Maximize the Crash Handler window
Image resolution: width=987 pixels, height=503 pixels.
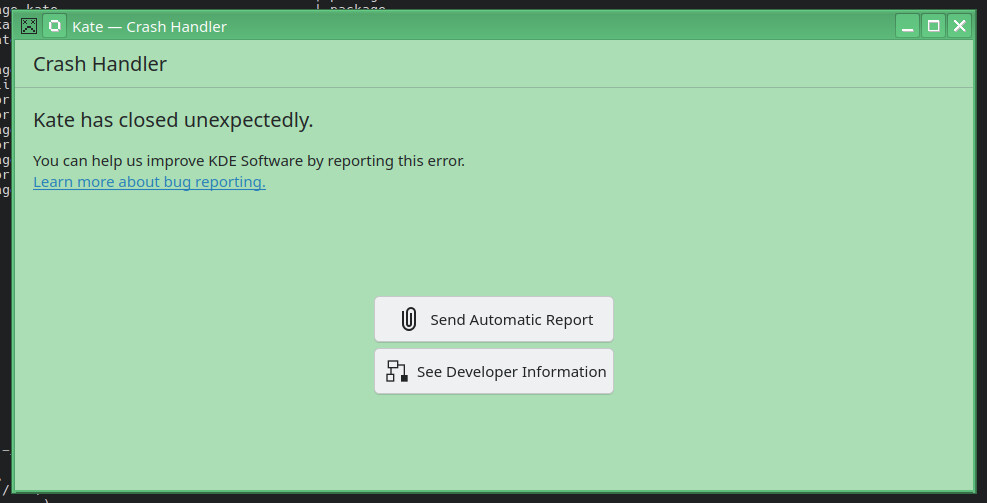pyautogui.click(x=933, y=26)
